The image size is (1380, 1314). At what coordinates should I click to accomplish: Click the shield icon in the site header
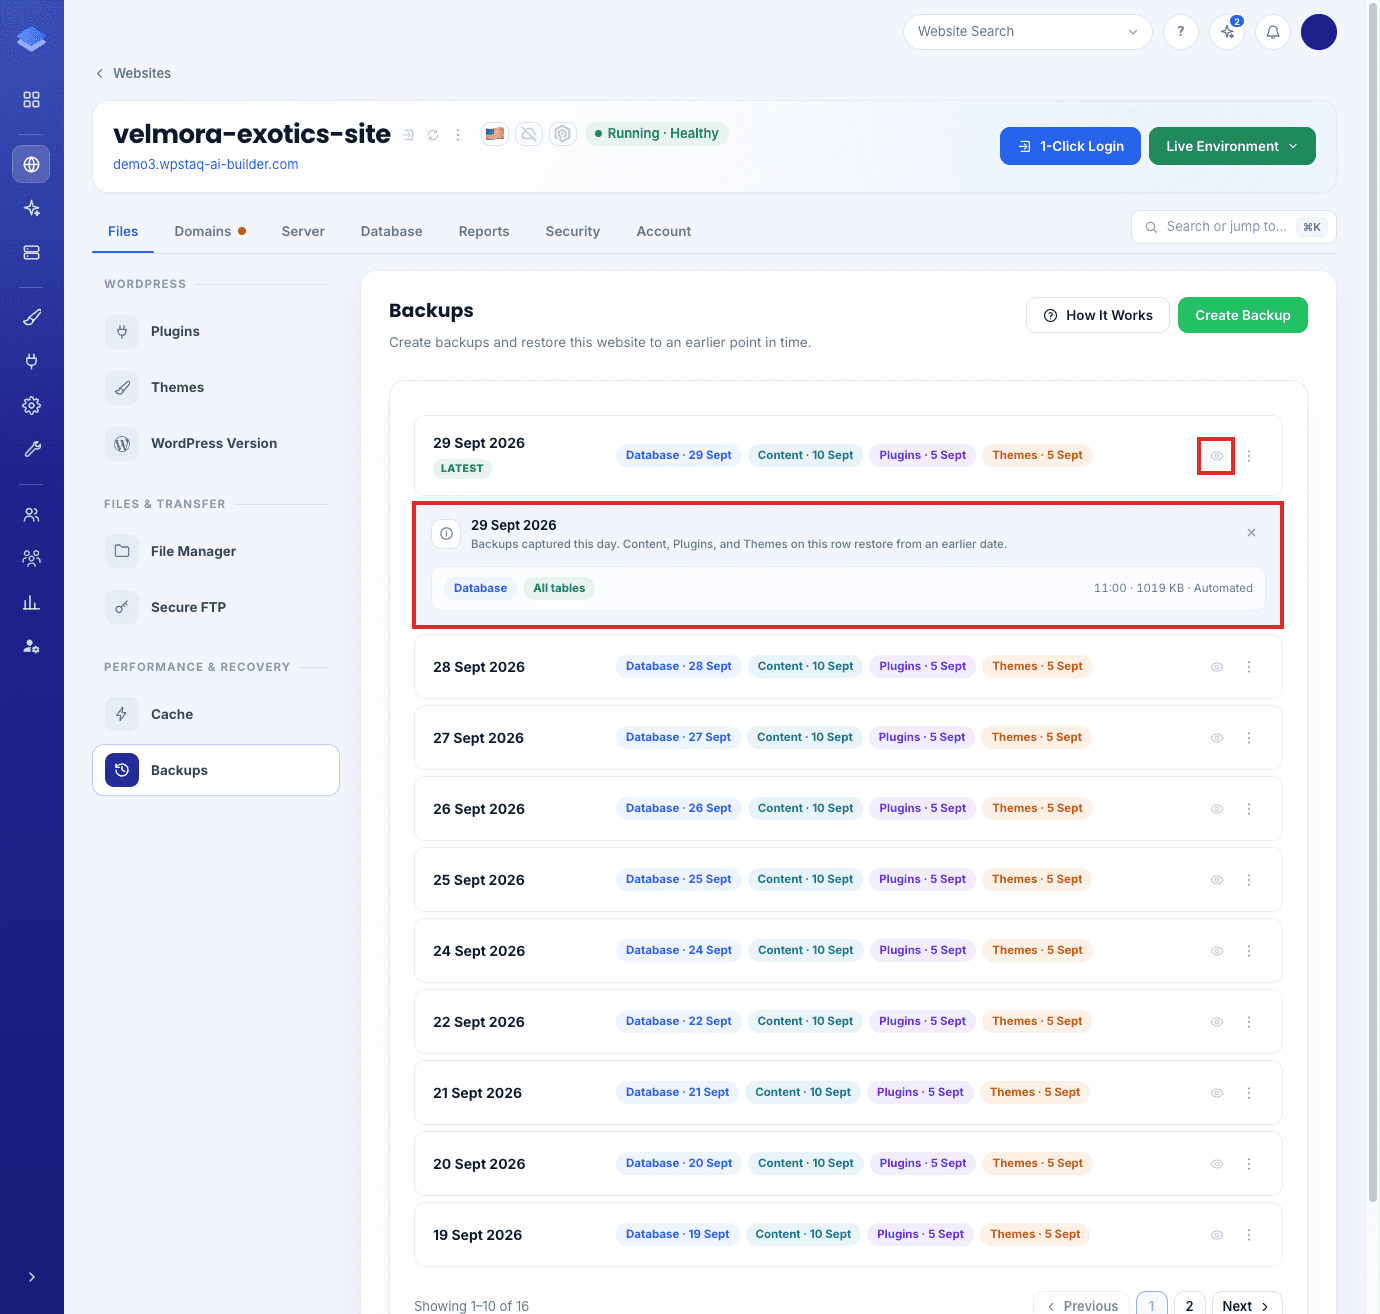click(563, 134)
